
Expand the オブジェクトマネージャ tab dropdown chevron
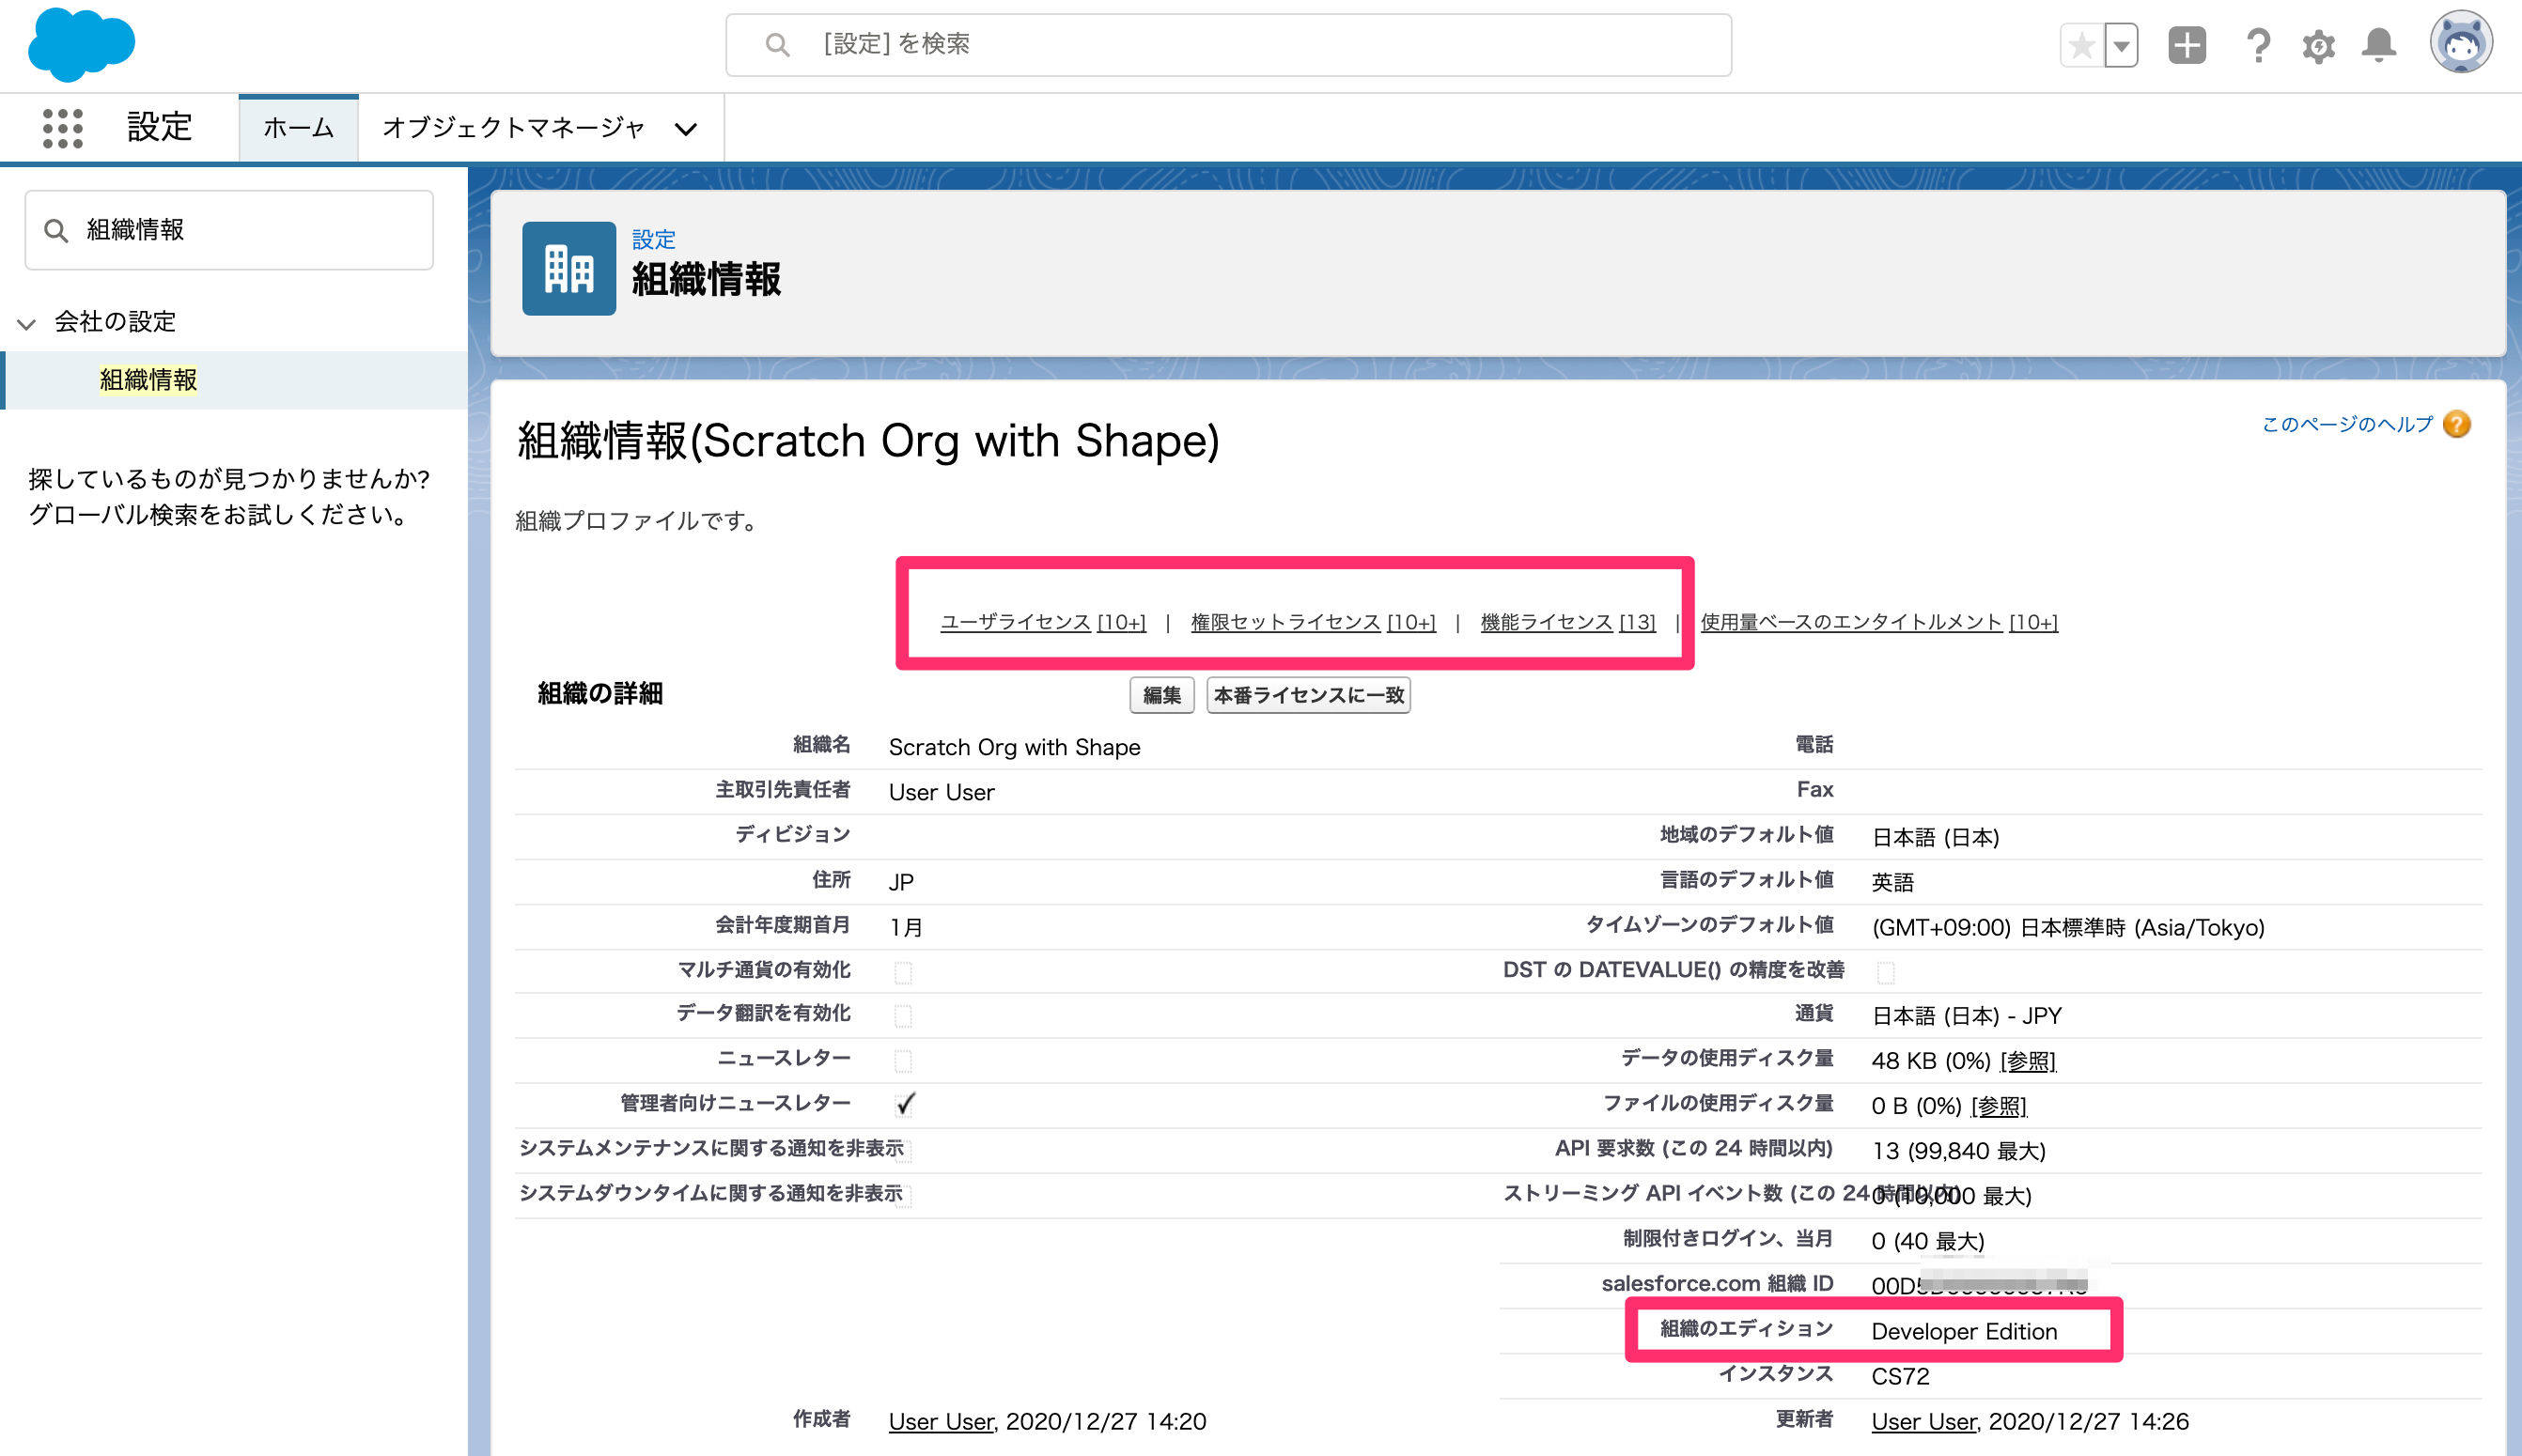[x=685, y=129]
